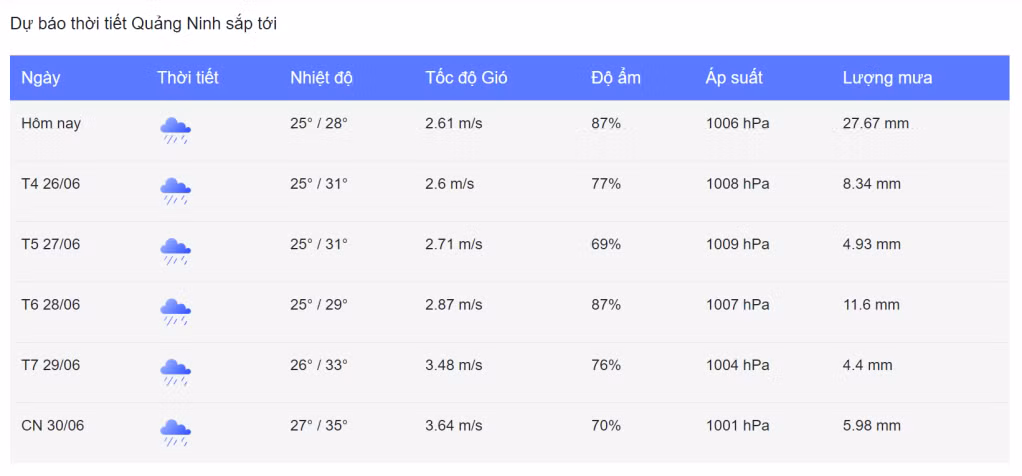Select the CN 30/06 date cell

(53, 426)
